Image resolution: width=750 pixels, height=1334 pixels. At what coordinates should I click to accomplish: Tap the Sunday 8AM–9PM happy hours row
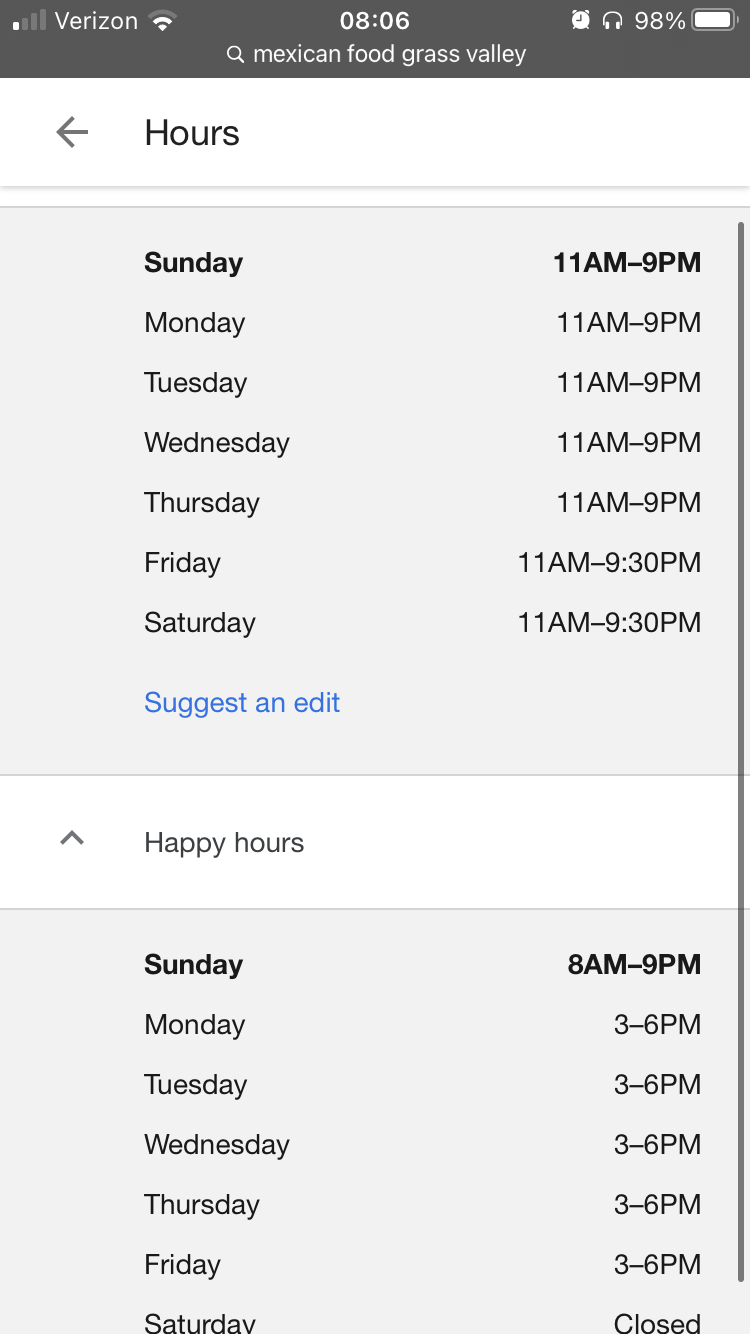click(422, 965)
